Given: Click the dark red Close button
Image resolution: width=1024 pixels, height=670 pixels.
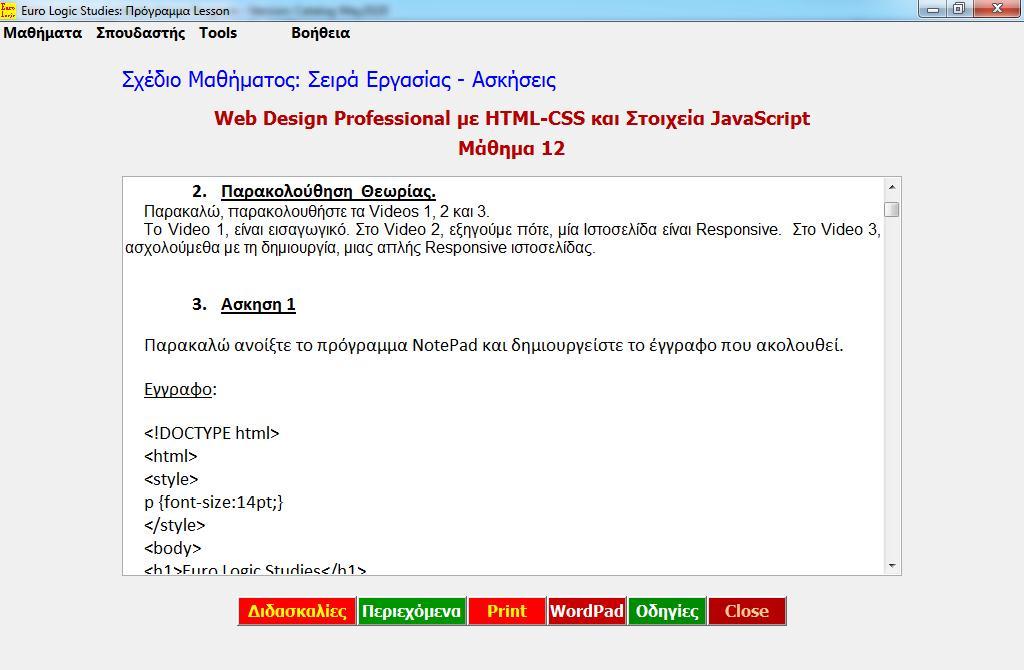Looking at the screenshot, I should click(x=747, y=611).
